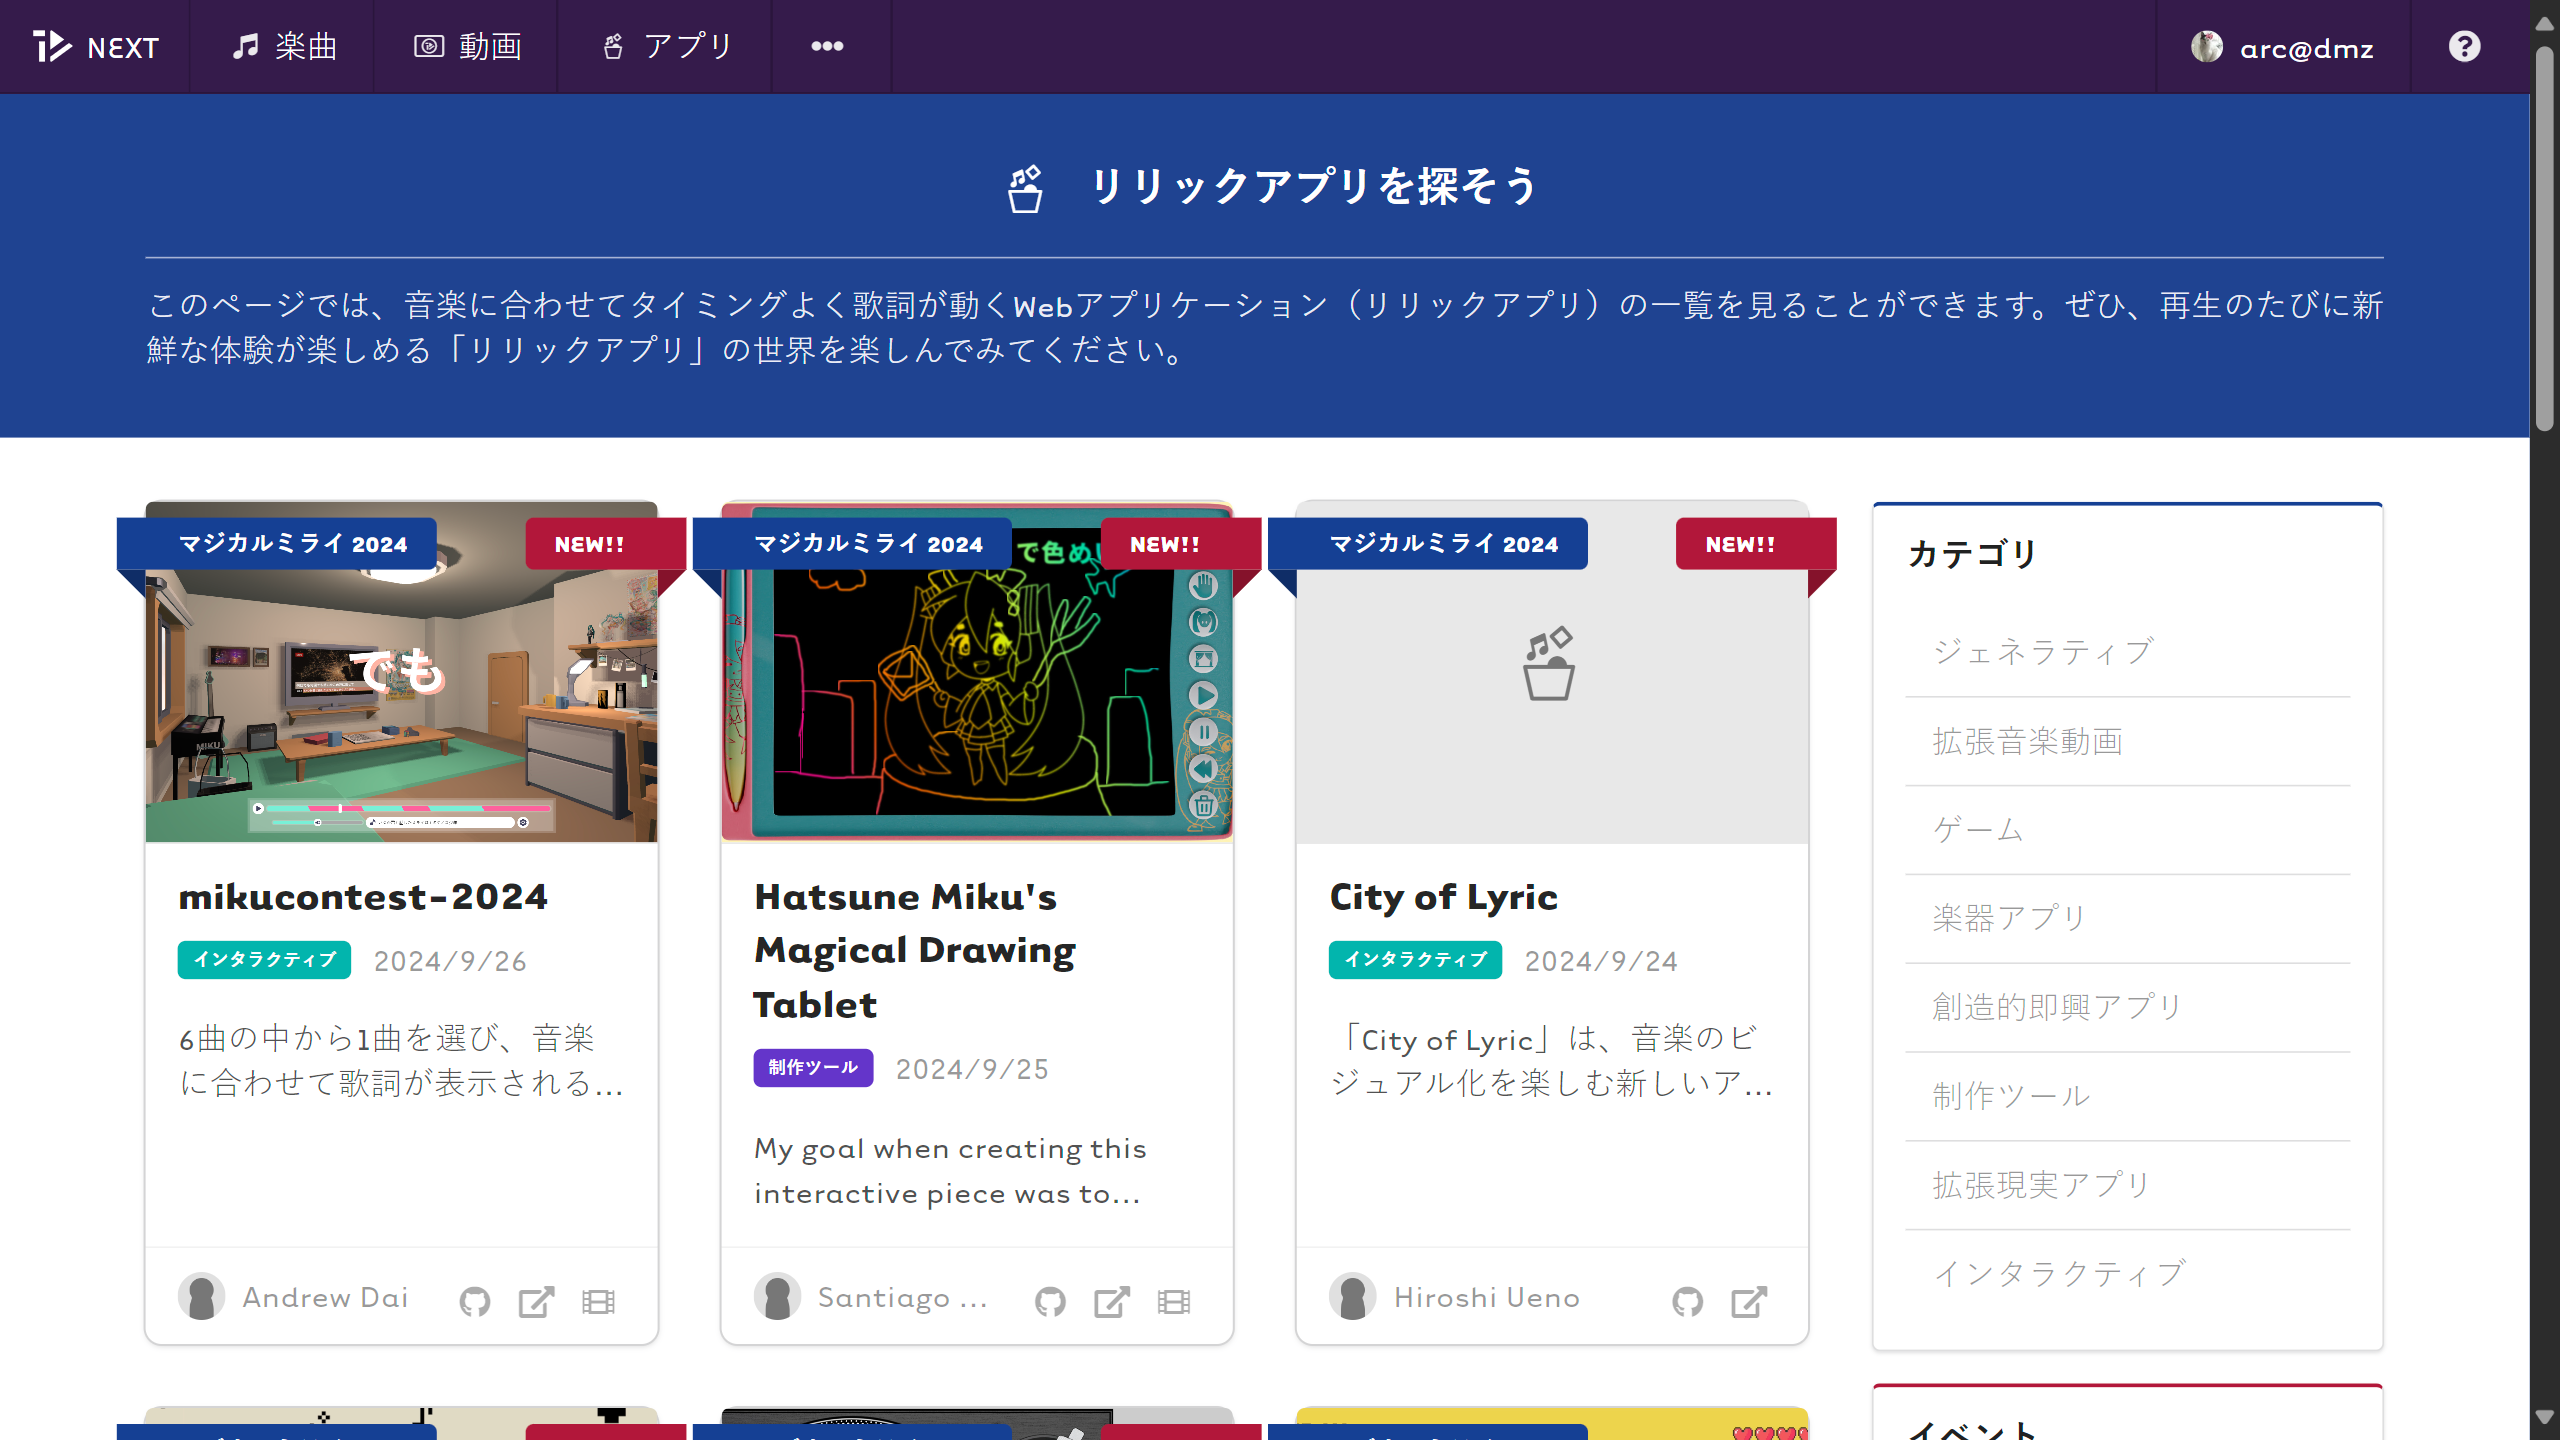Open external link icon on mikucontest-2024 card
The width and height of the screenshot is (2560, 1440).
pyautogui.click(x=536, y=1301)
